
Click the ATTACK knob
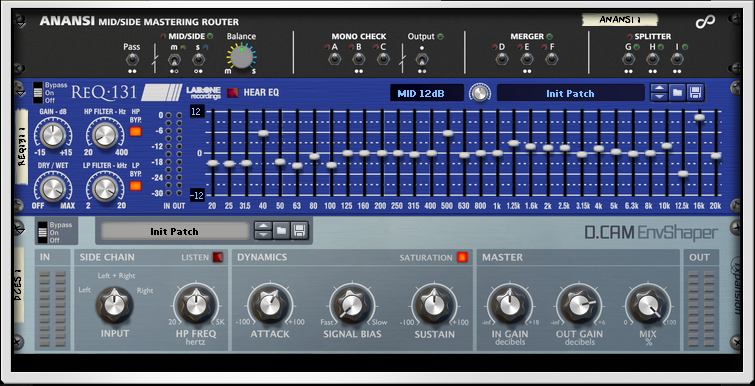(270, 305)
